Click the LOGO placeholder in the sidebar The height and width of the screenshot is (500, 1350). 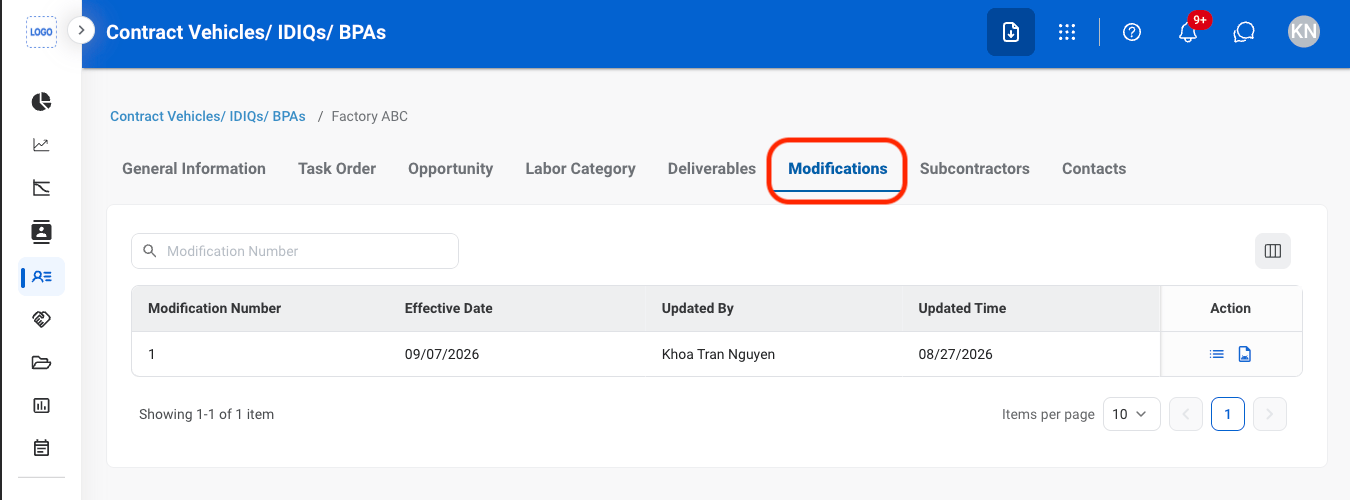[x=41, y=32]
